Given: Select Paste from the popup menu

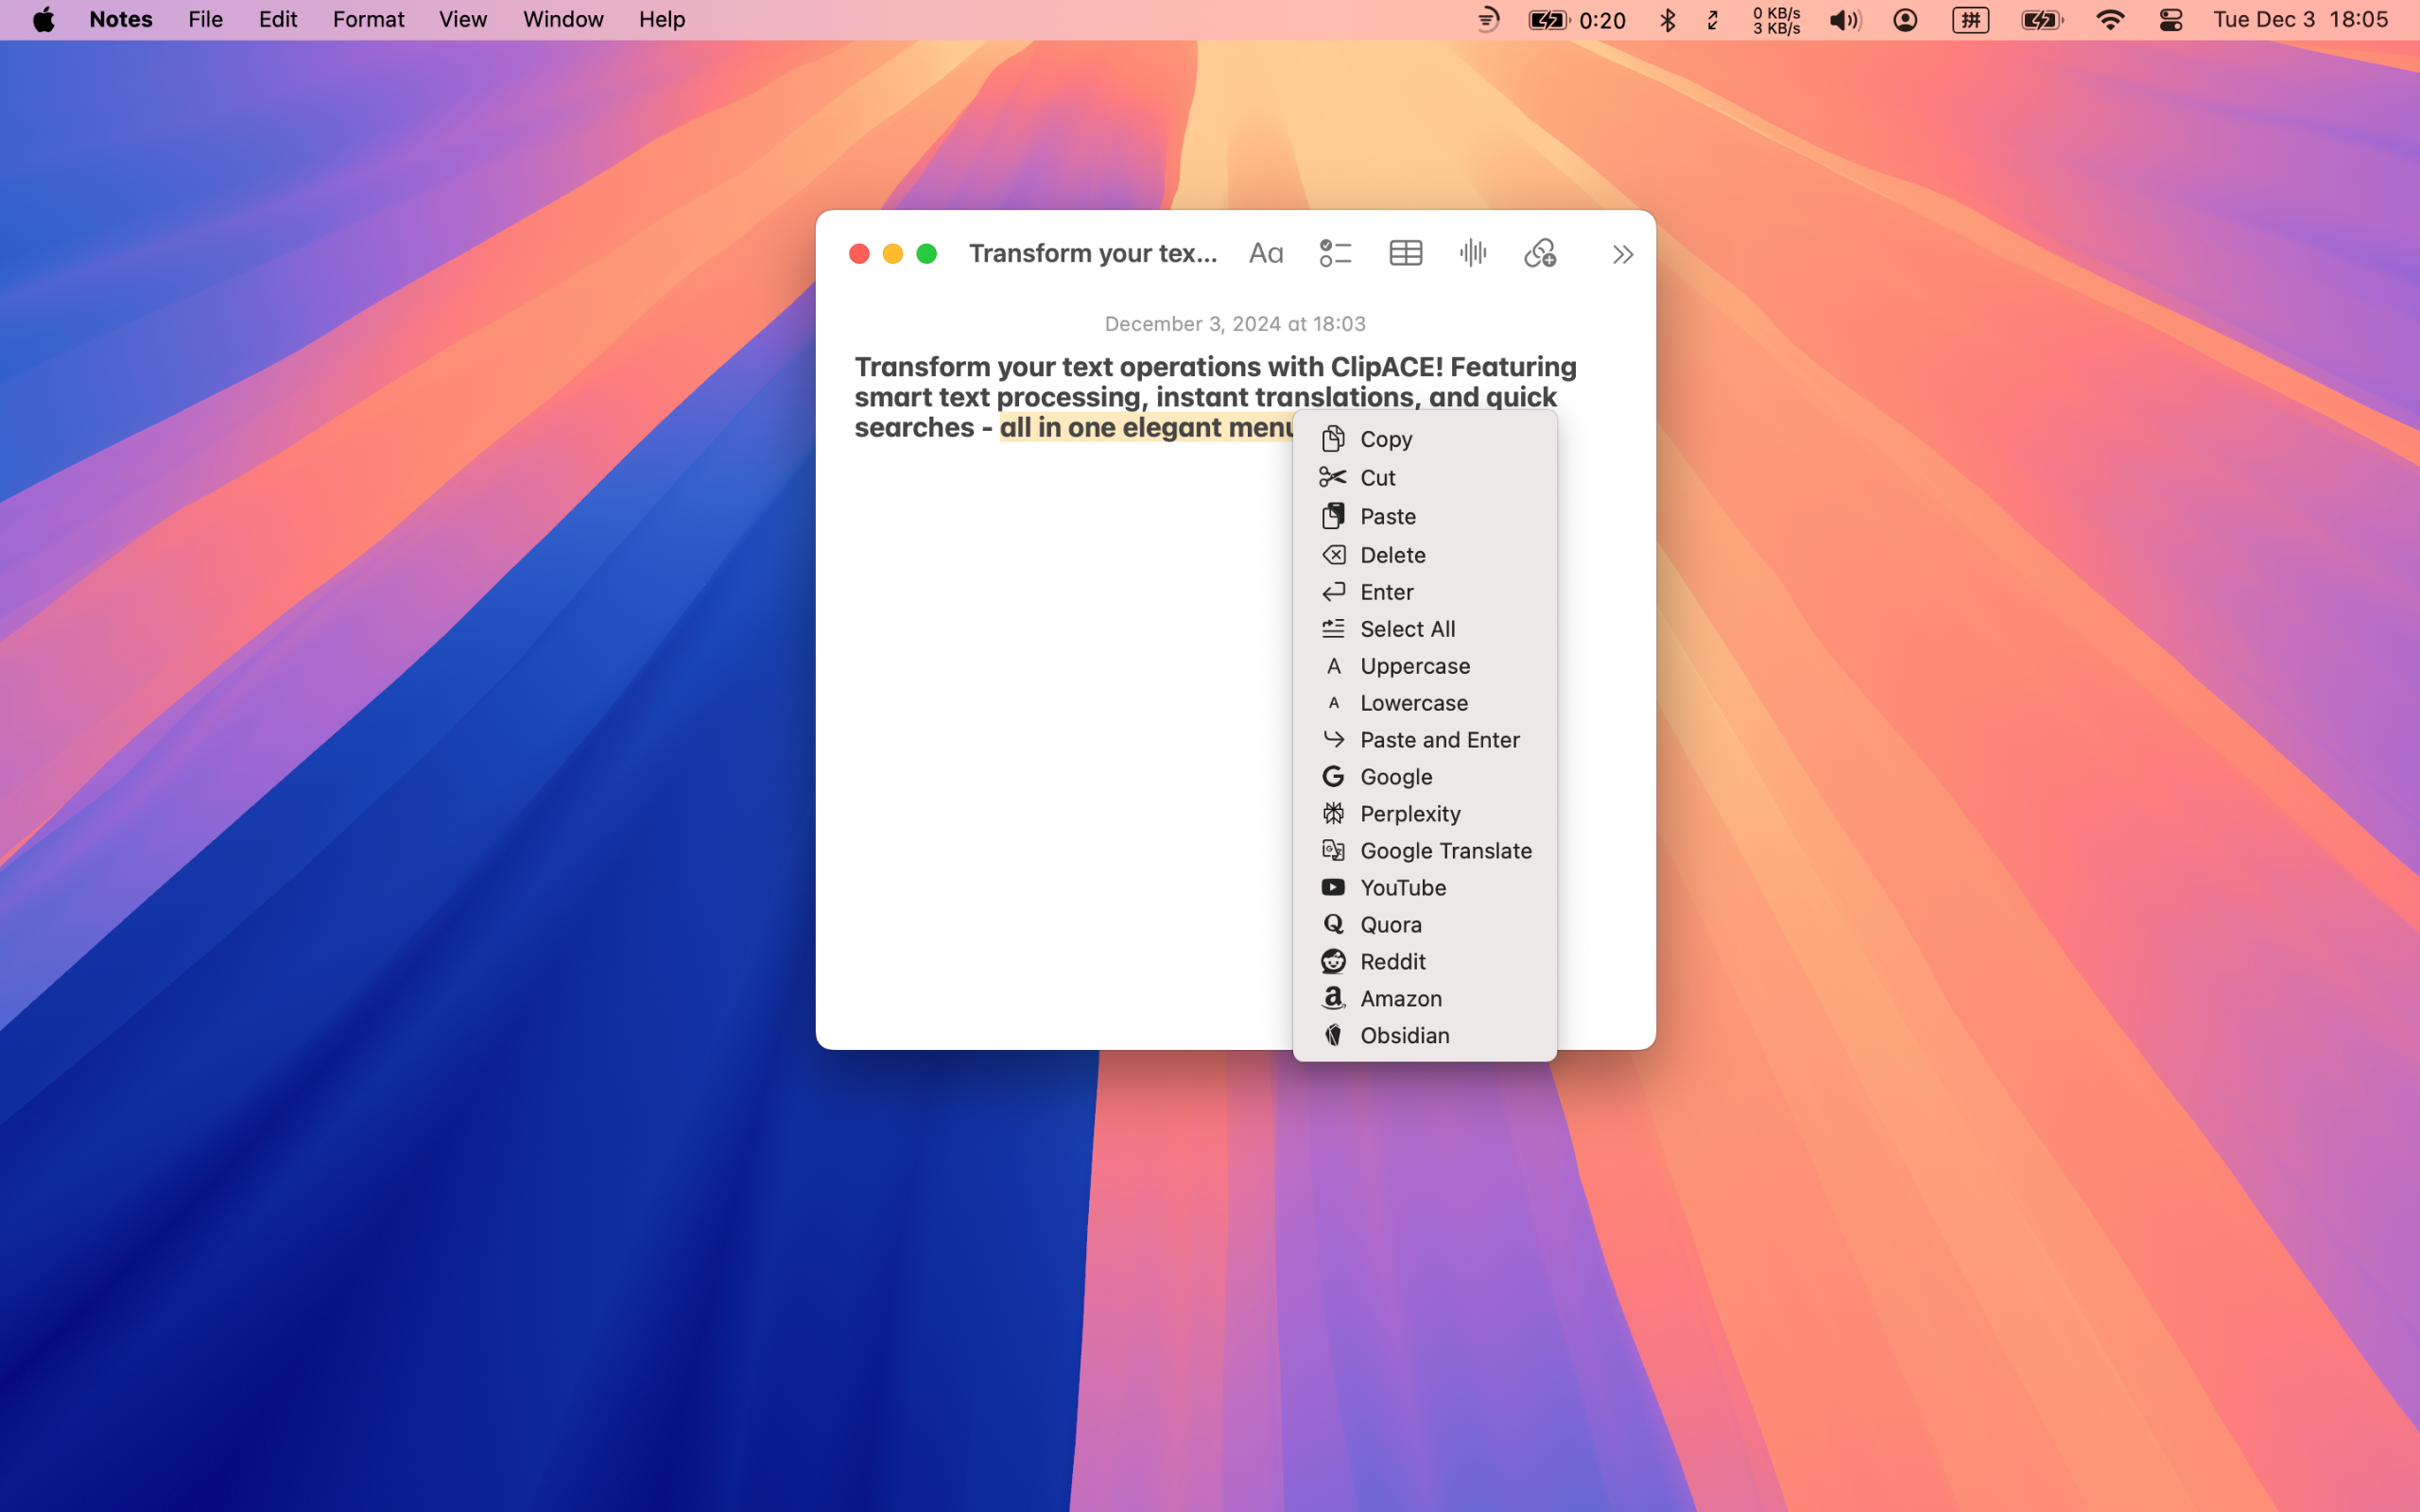Looking at the screenshot, I should 1424,516.
